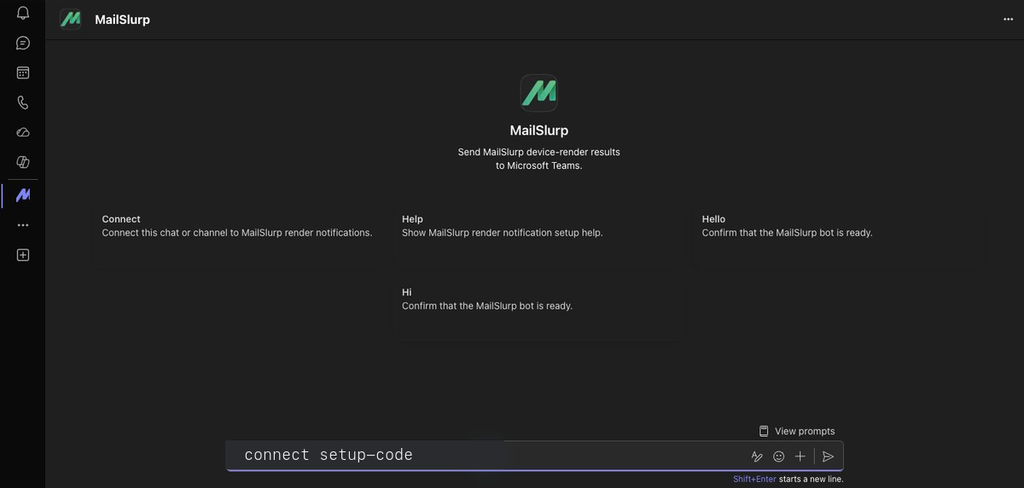Open the compose box plus actions menu
The width and height of the screenshot is (1024, 488).
click(x=800, y=457)
